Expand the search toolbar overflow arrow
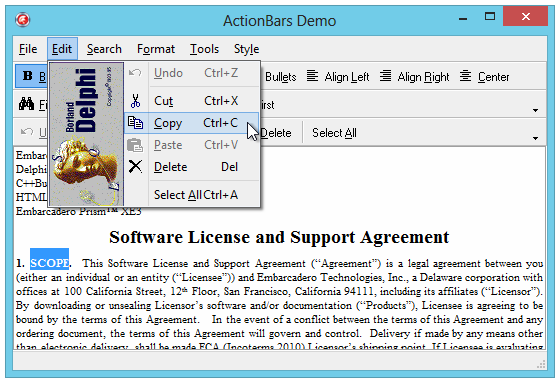This screenshot has width=560, height=383. point(535,110)
